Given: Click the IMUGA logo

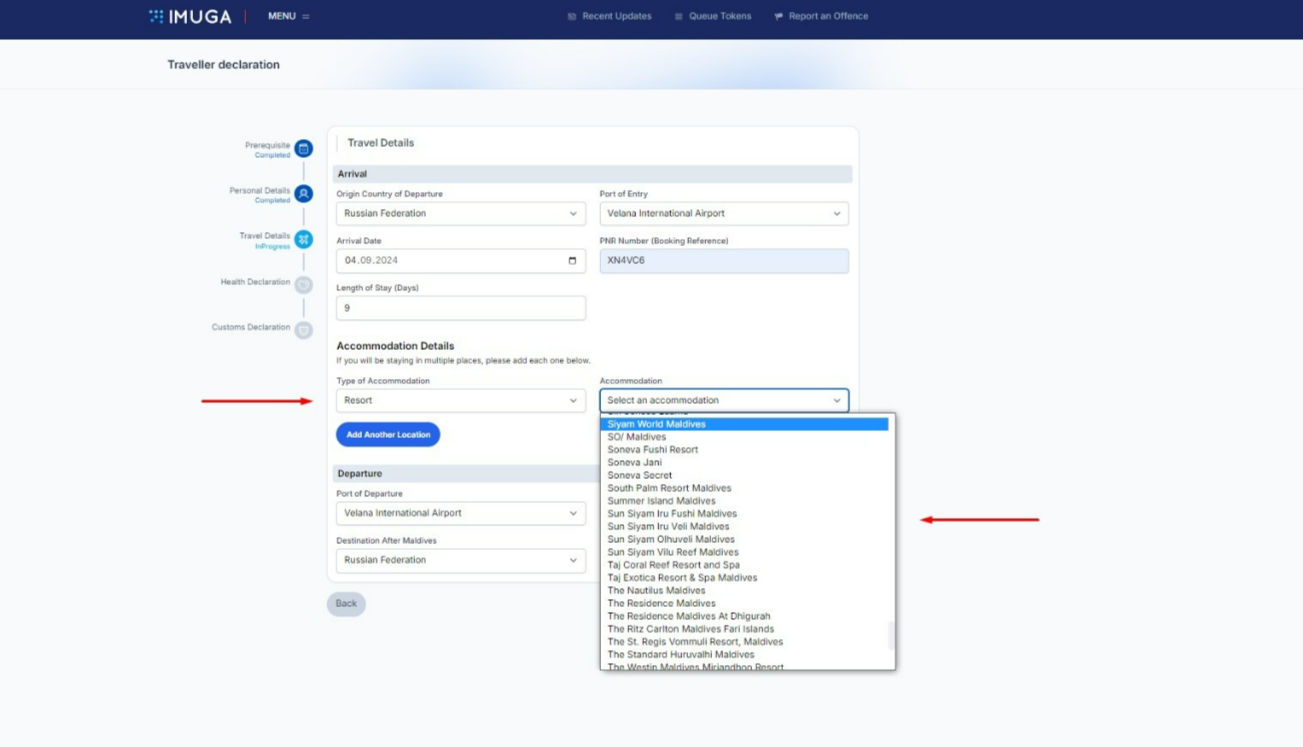Looking at the screenshot, I should (x=190, y=16).
